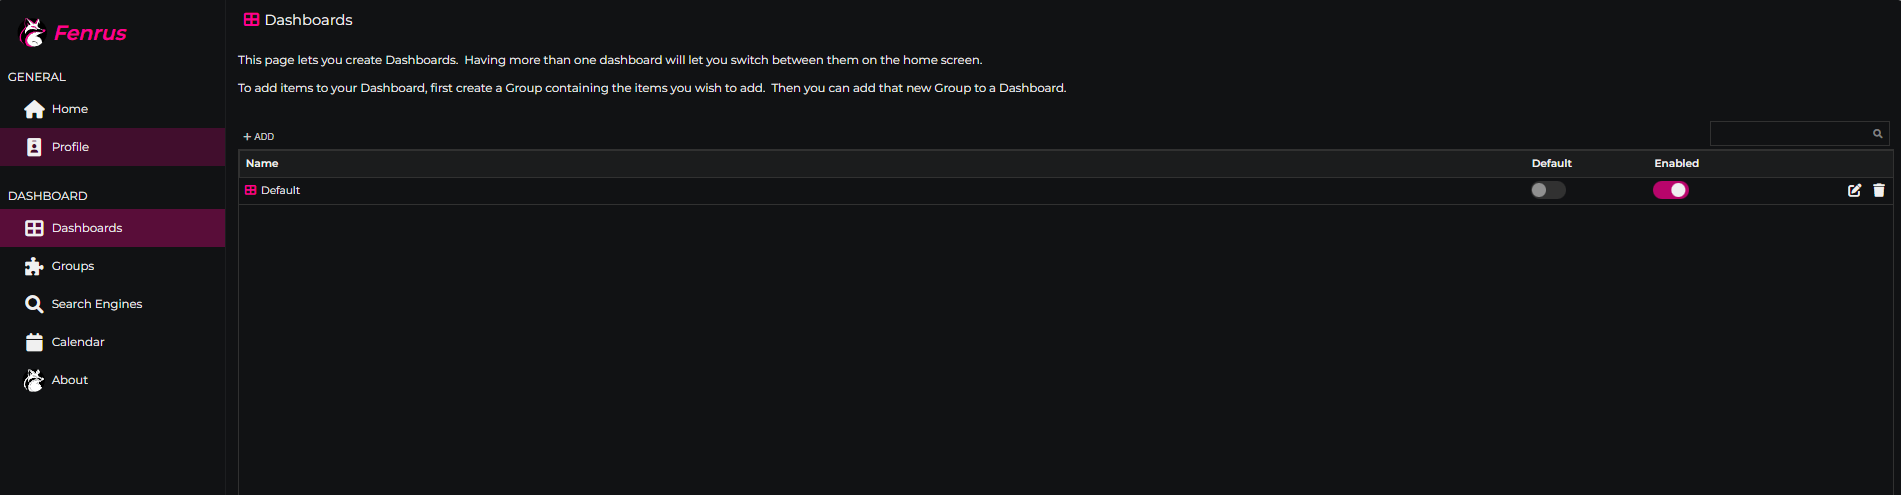This screenshot has height=495, width=1901.
Task: Click the Name column header
Action: (x=262, y=163)
